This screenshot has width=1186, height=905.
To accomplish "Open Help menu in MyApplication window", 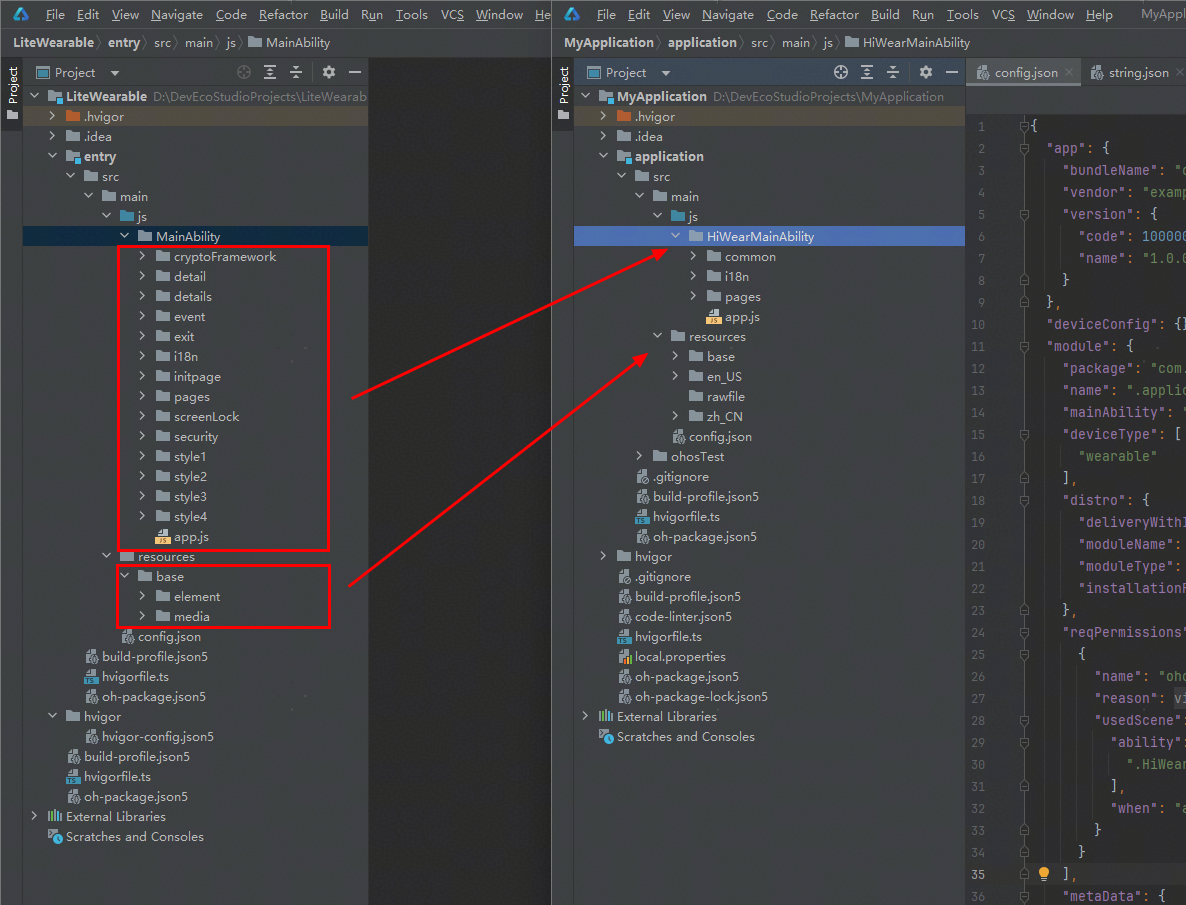I will pyautogui.click(x=1099, y=14).
